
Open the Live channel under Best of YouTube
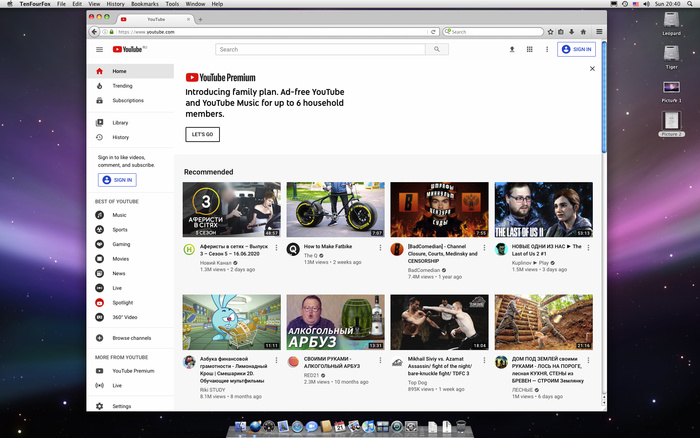[130, 288]
